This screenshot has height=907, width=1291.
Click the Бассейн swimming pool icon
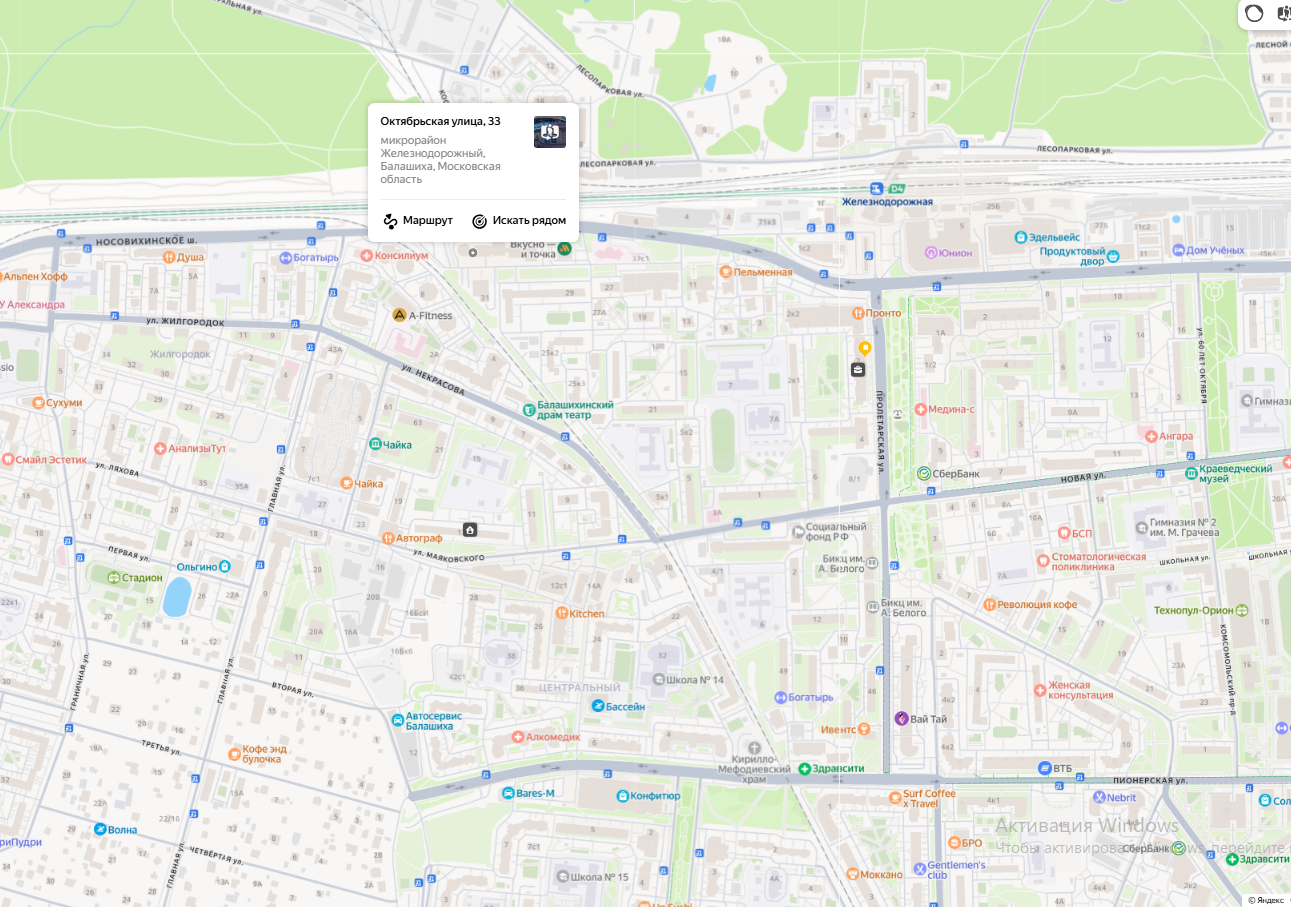pyautogui.click(x=598, y=706)
